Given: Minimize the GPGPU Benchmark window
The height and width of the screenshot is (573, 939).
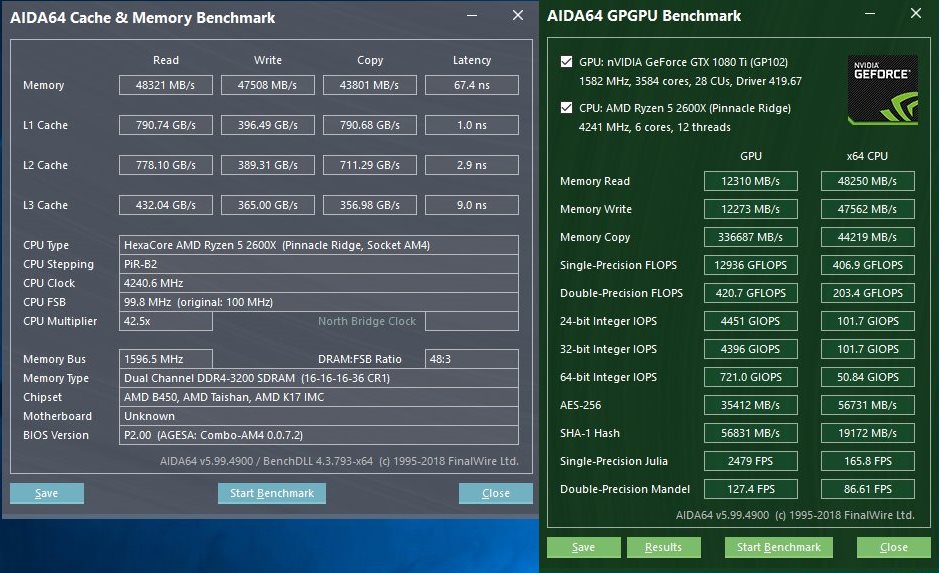Looking at the screenshot, I should [x=870, y=13].
